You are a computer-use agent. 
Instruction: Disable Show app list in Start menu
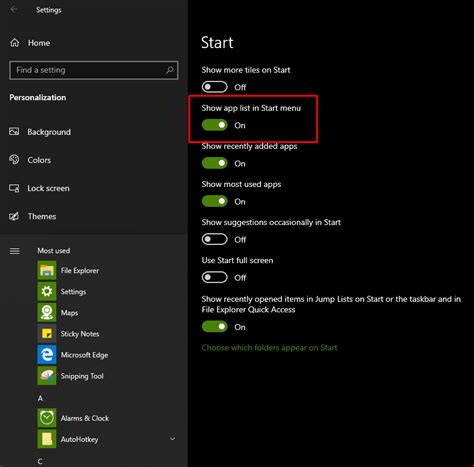click(215, 125)
